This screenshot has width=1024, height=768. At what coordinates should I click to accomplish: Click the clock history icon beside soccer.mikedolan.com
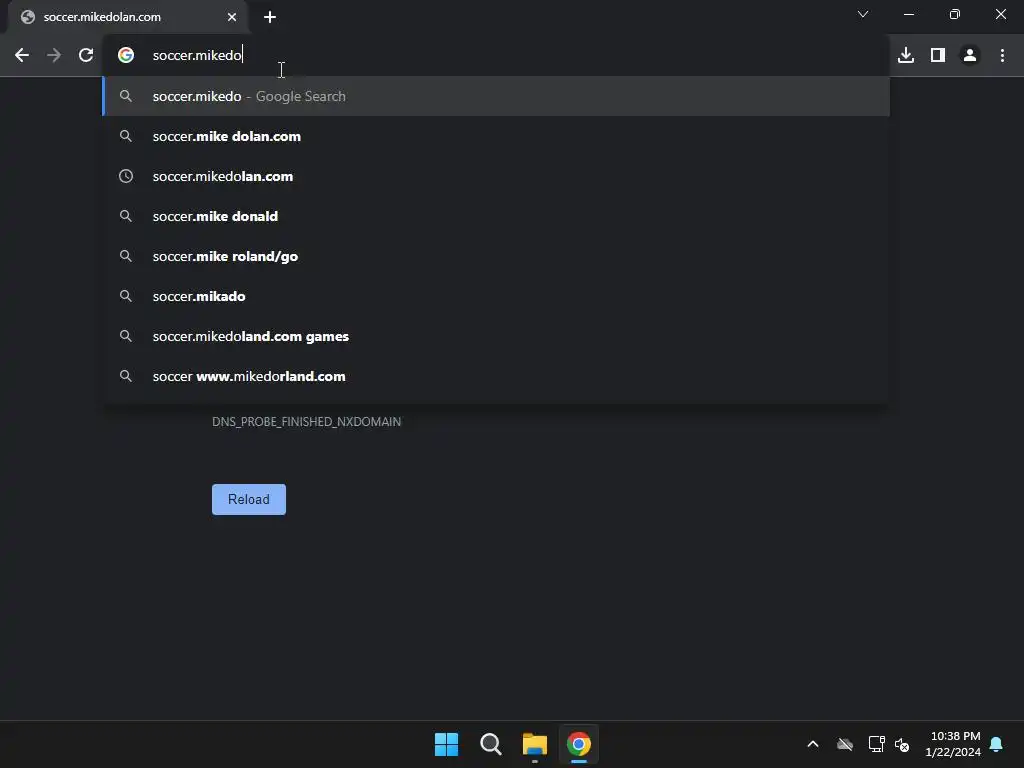pyautogui.click(x=126, y=176)
